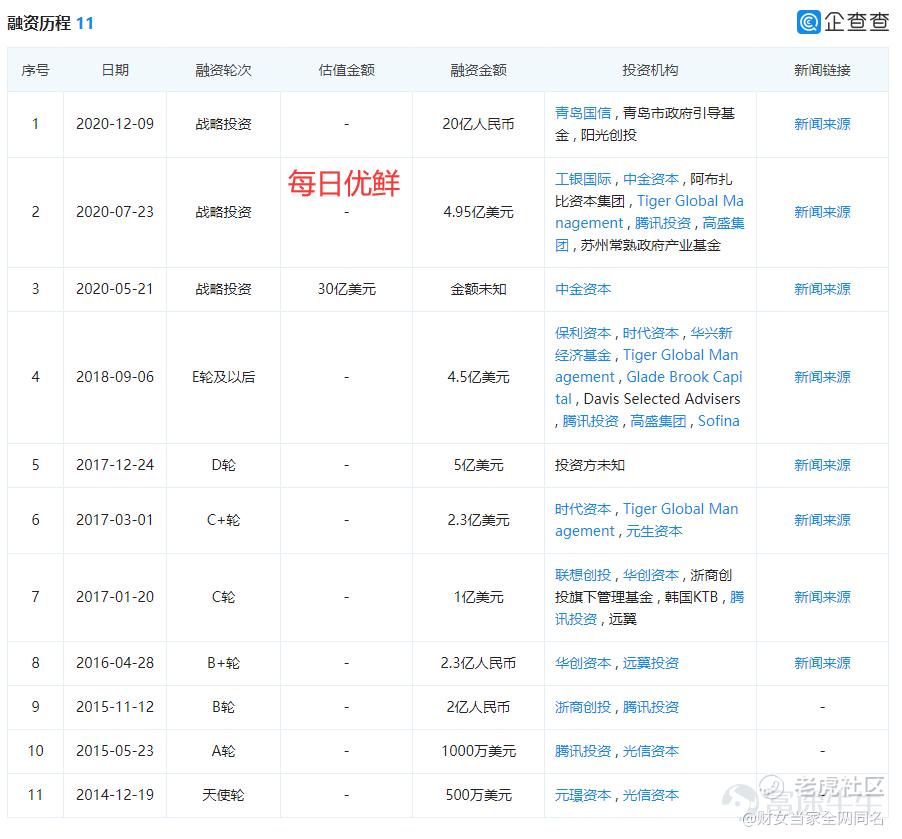Image resolution: width=902 pixels, height=839 pixels.
Task: Click the 投资机构 column header
Action: tap(650, 71)
